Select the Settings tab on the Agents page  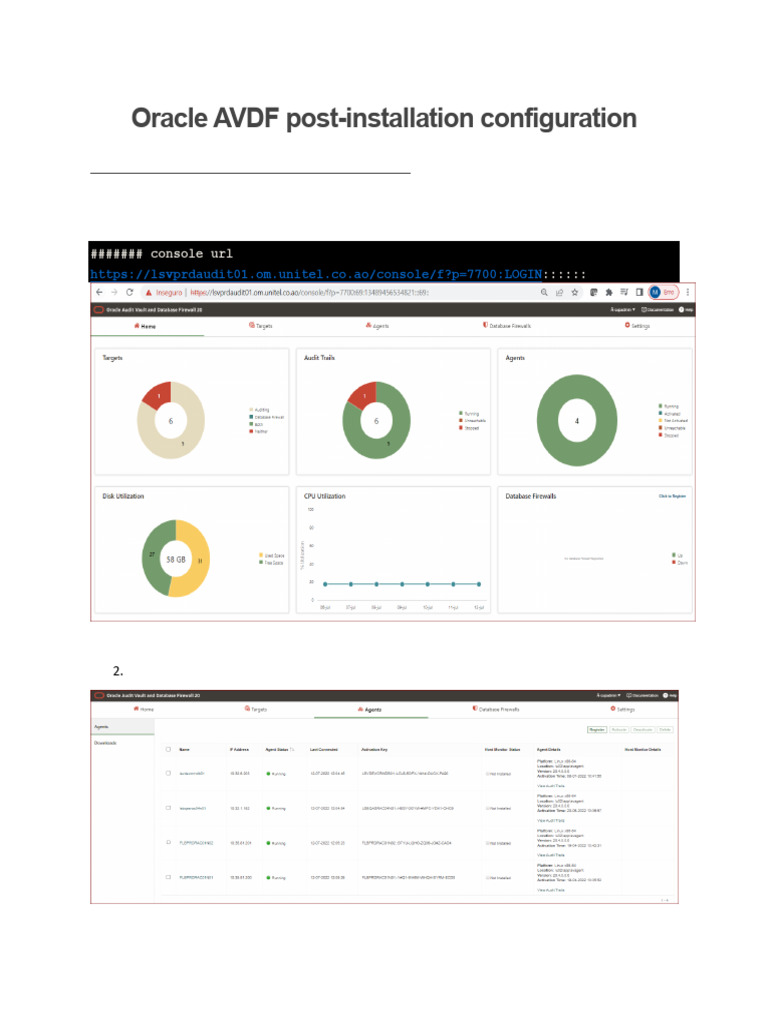click(623, 709)
